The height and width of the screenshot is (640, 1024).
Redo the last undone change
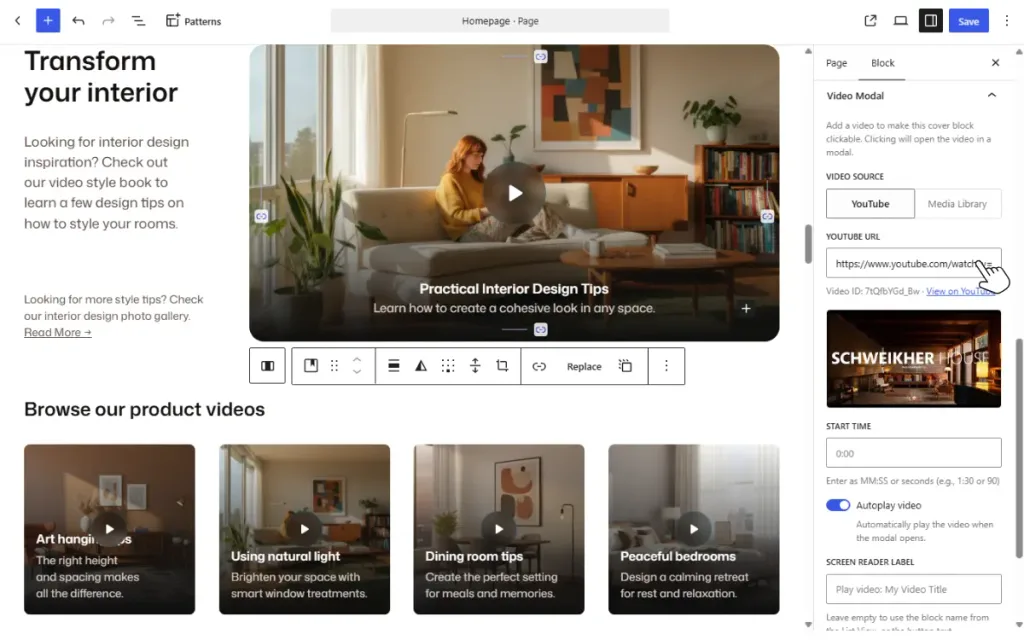[108, 21]
